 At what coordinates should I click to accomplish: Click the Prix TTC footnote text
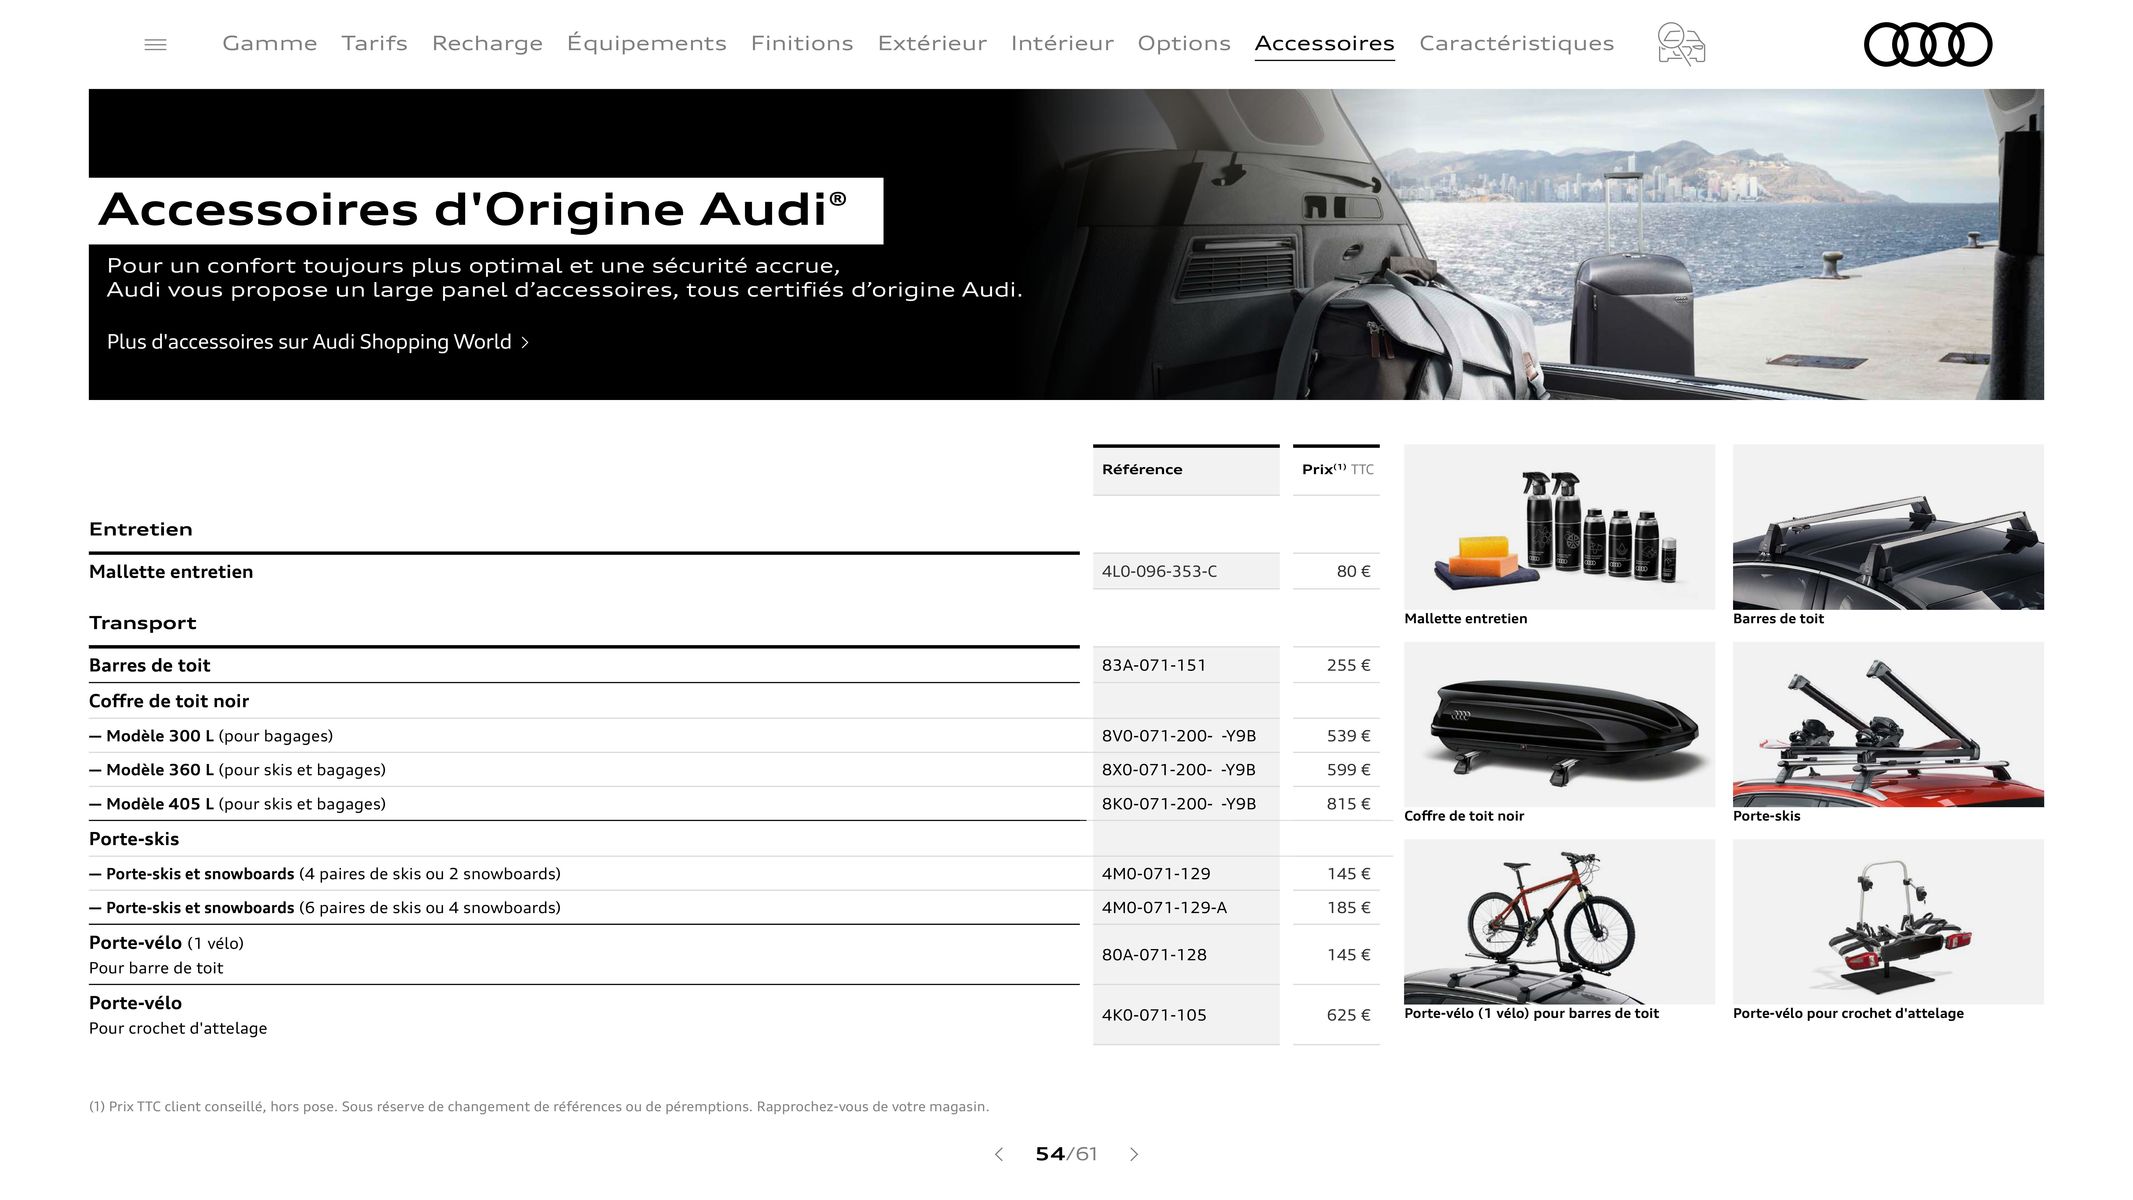(539, 1107)
